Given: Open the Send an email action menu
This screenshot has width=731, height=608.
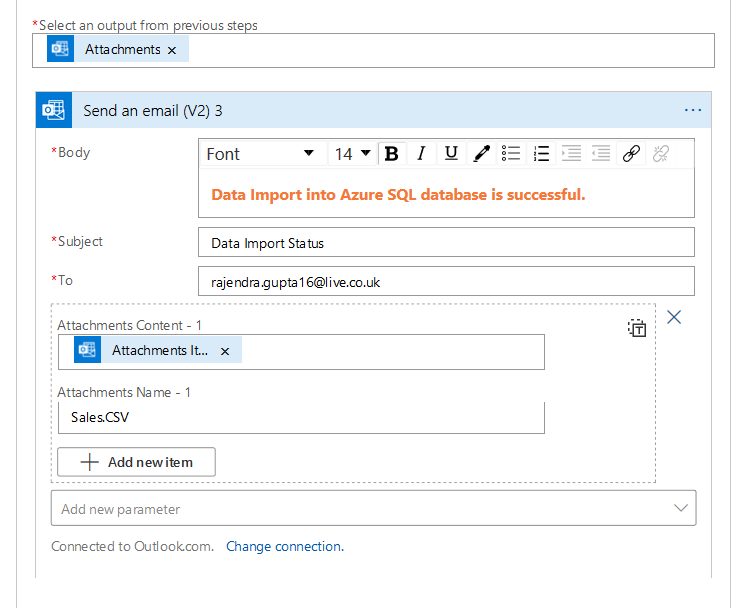Looking at the screenshot, I should [693, 110].
